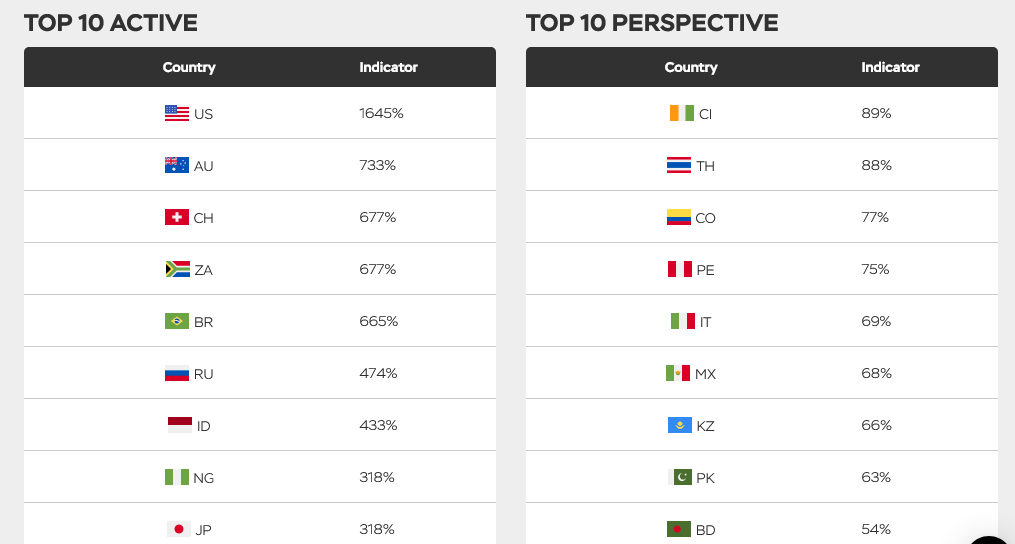
Task: Click the Russia flag icon
Action: pyautogui.click(x=176, y=374)
